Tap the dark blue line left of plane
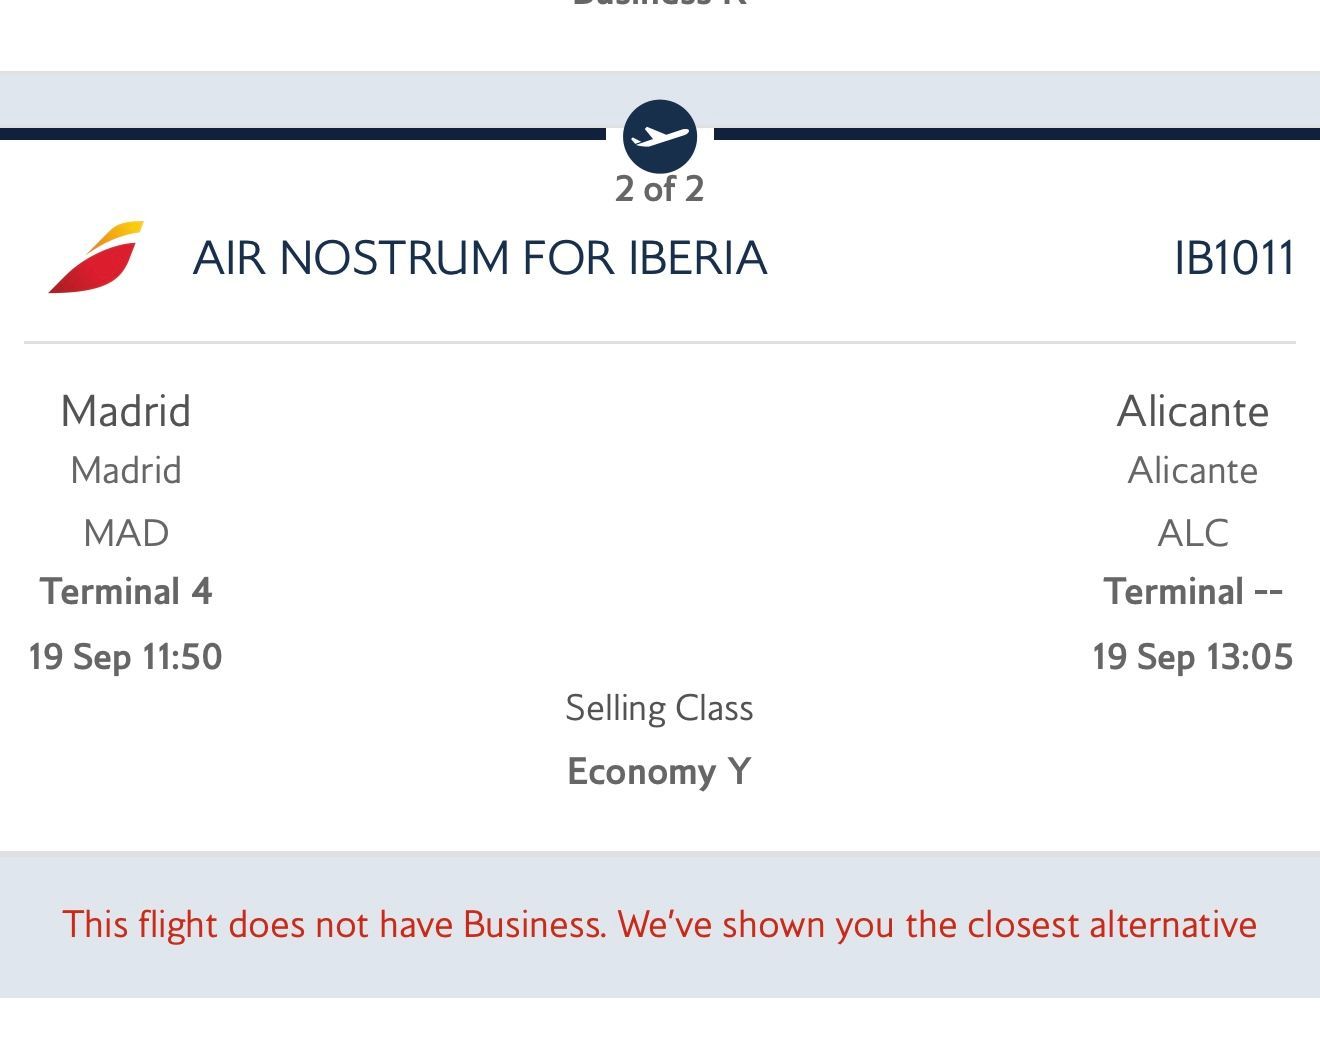This screenshot has height=1063, width=1320. click(x=303, y=134)
